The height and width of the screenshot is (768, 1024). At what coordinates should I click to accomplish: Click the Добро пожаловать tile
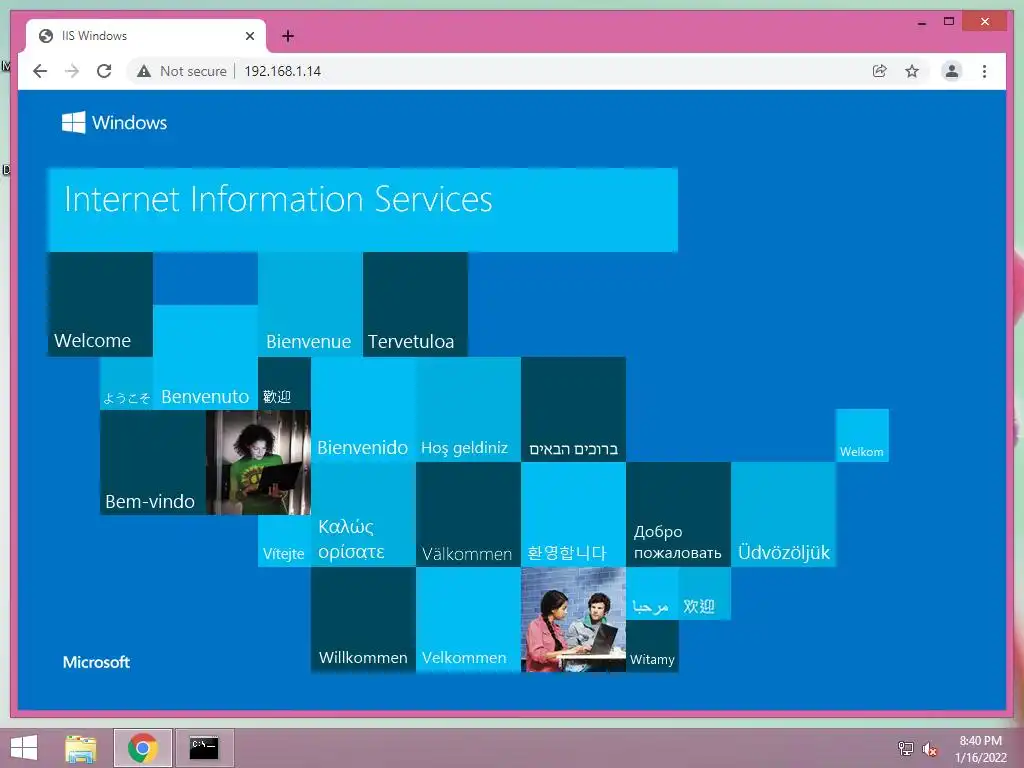(x=678, y=515)
